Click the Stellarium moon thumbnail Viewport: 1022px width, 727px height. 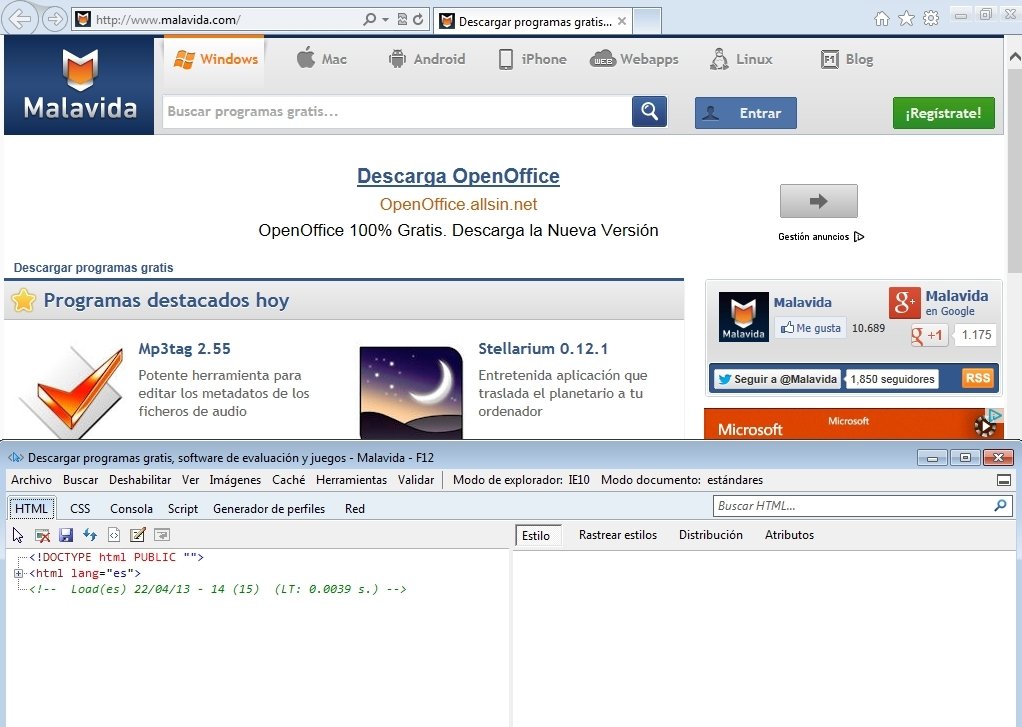tap(411, 393)
